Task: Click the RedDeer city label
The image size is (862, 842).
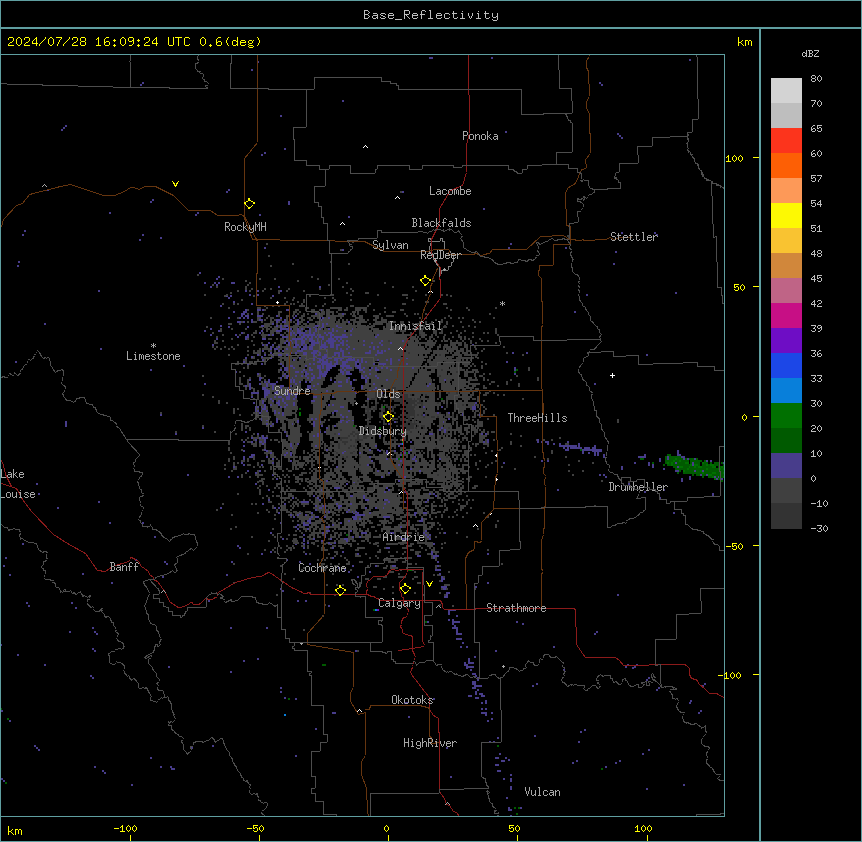Action: [x=440, y=255]
